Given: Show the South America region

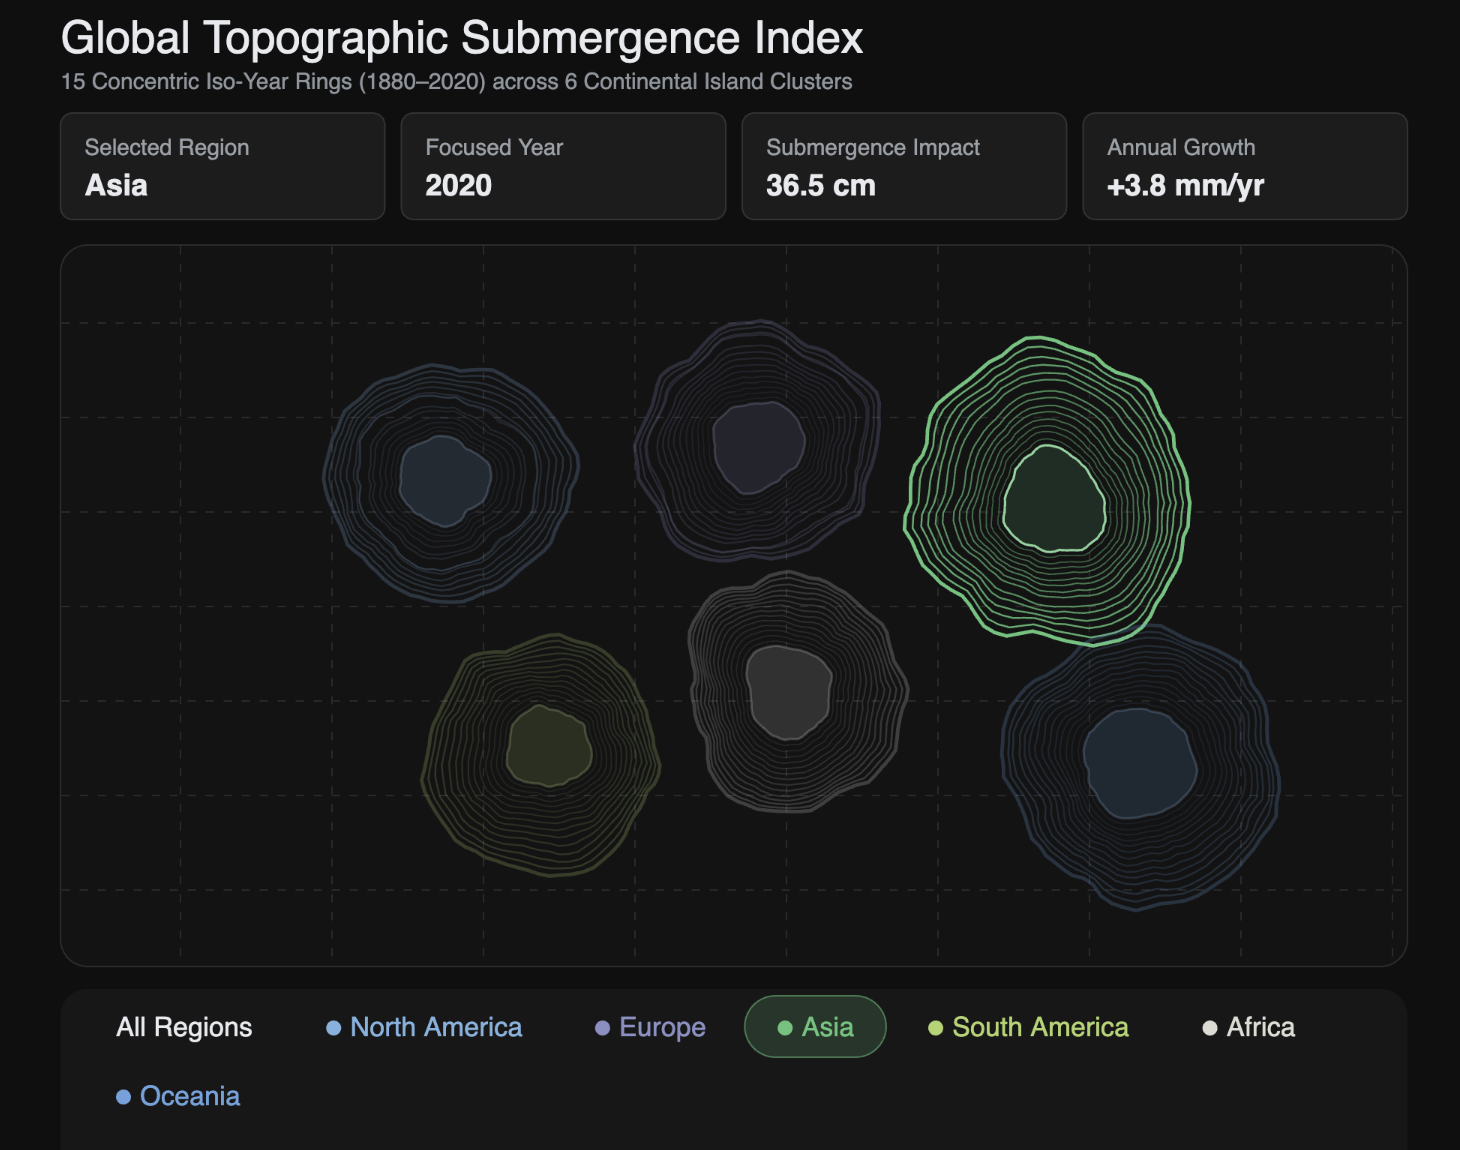Looking at the screenshot, I should 1028,1027.
